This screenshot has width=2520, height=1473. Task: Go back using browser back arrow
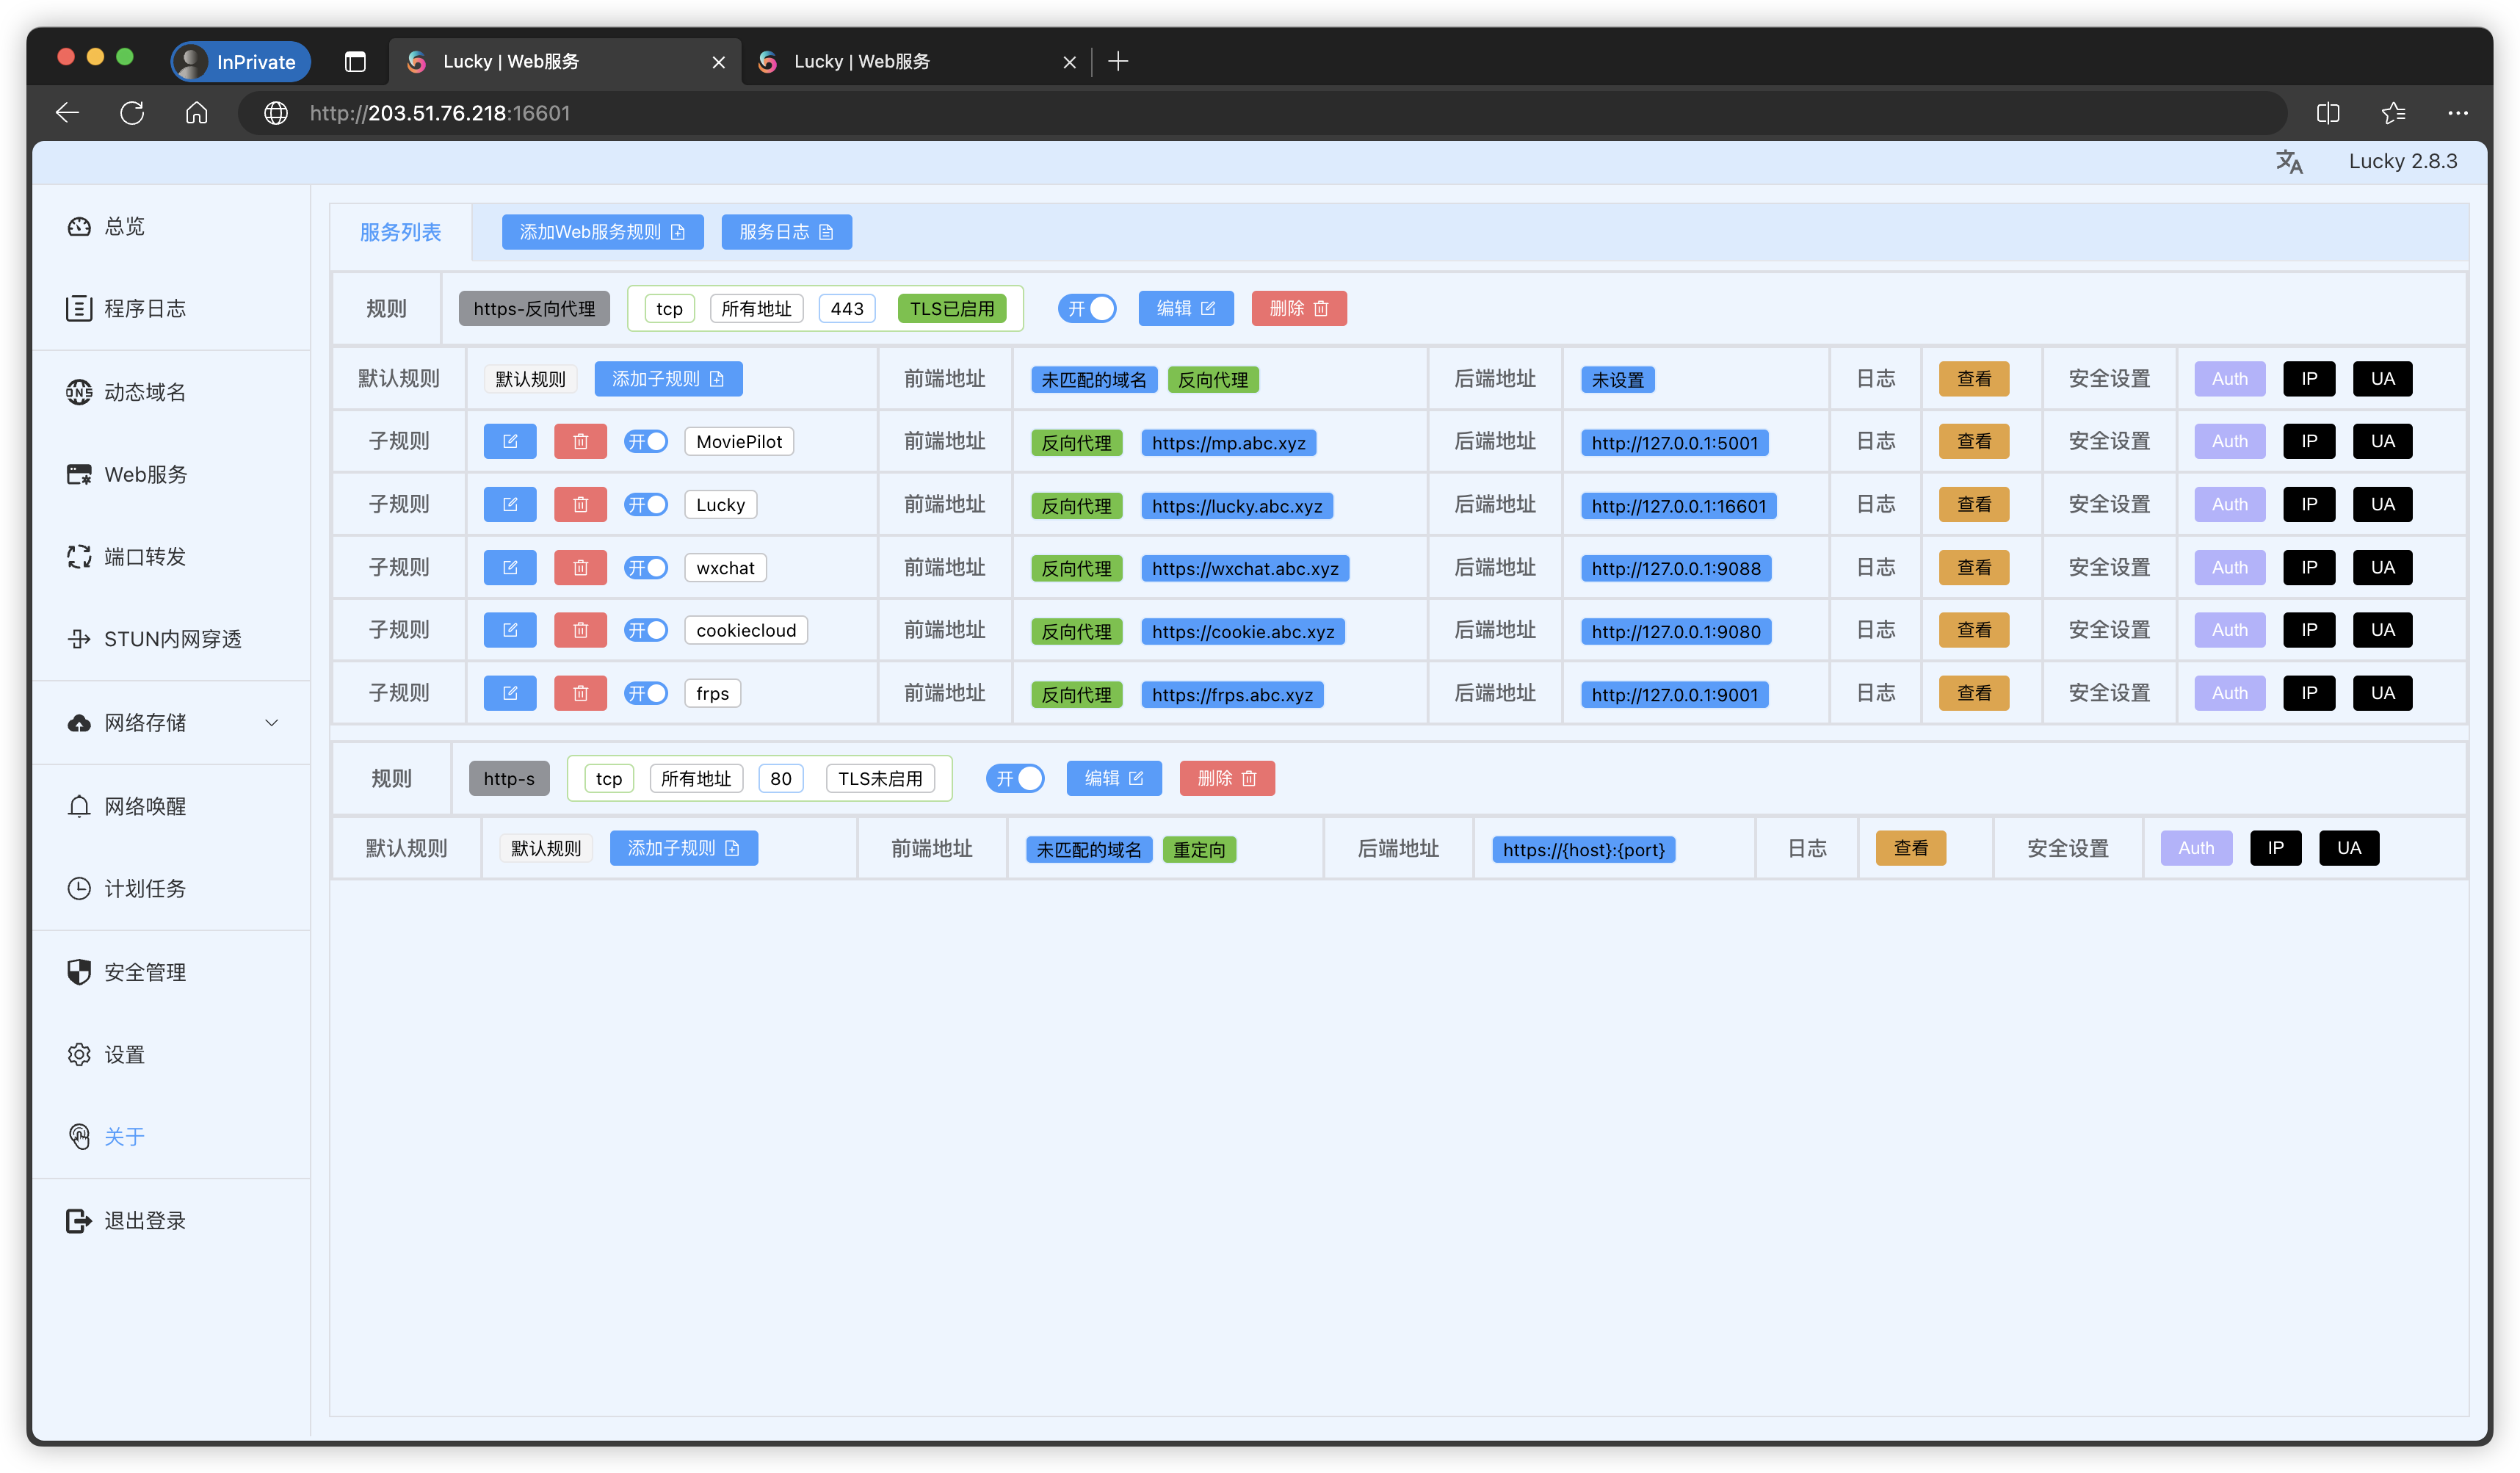(x=67, y=113)
